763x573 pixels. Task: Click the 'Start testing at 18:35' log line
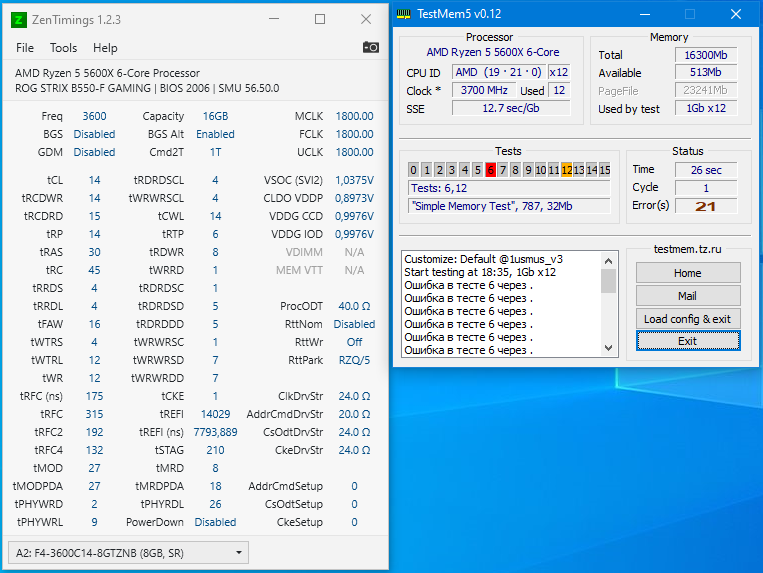(480, 272)
